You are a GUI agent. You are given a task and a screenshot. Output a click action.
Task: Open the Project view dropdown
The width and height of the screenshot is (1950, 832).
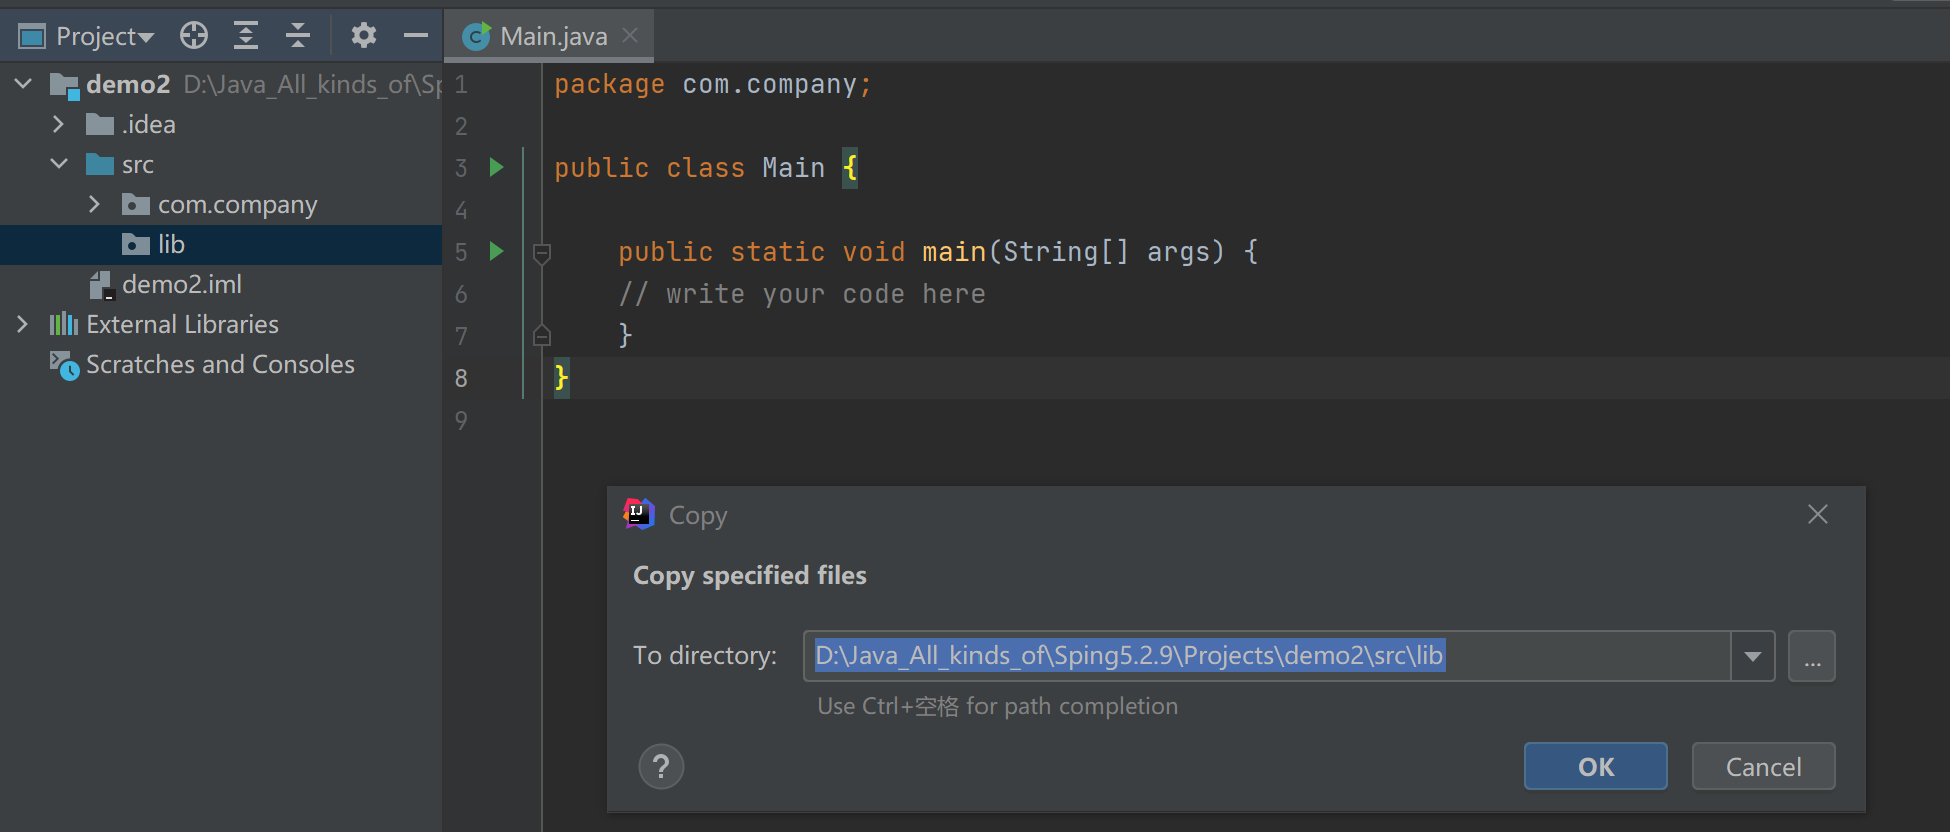pyautogui.click(x=104, y=37)
